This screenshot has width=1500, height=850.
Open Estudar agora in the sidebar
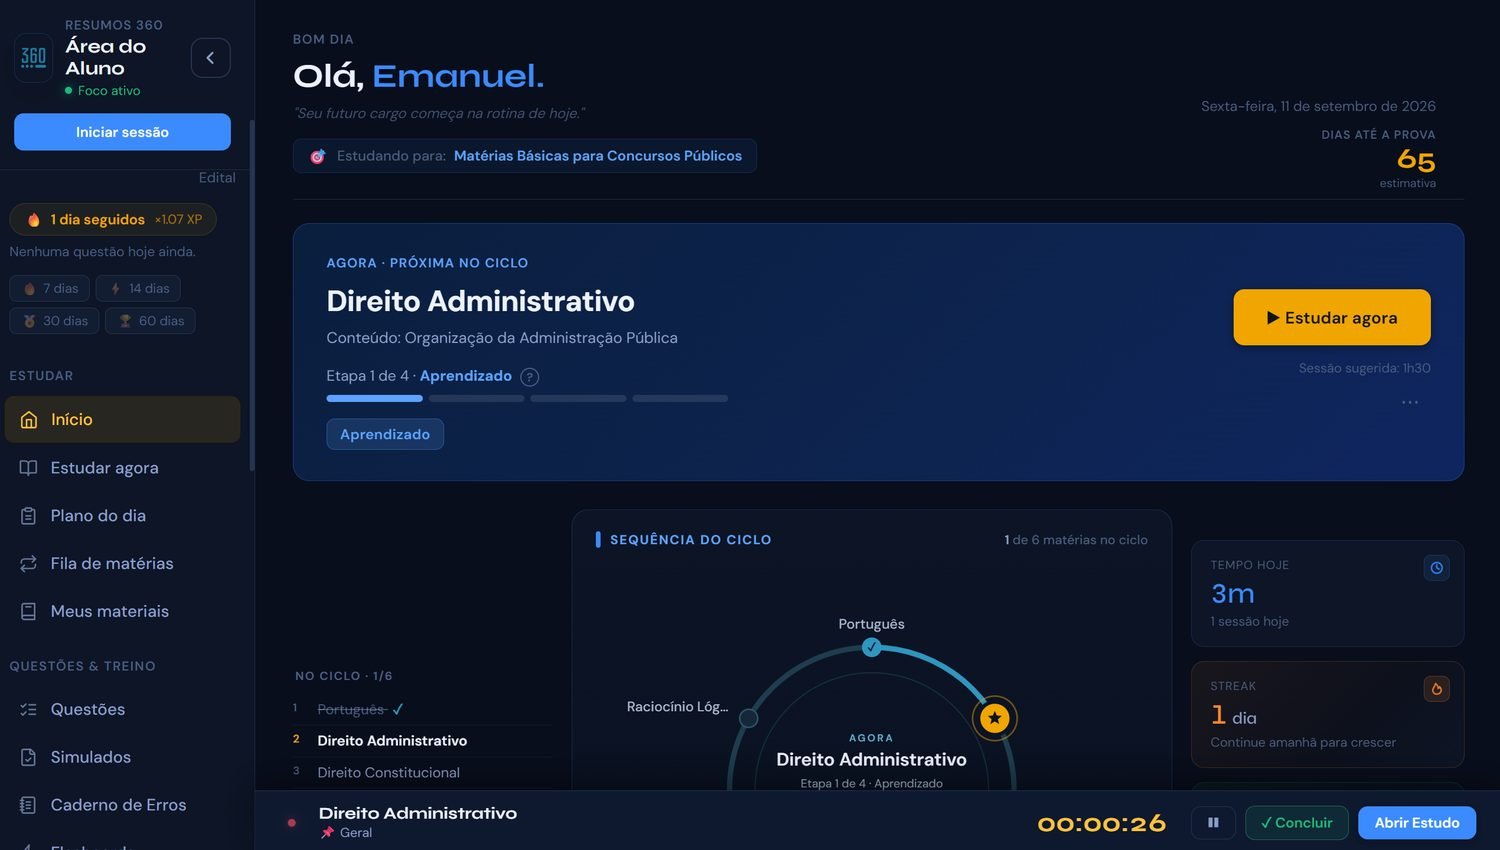click(122, 467)
